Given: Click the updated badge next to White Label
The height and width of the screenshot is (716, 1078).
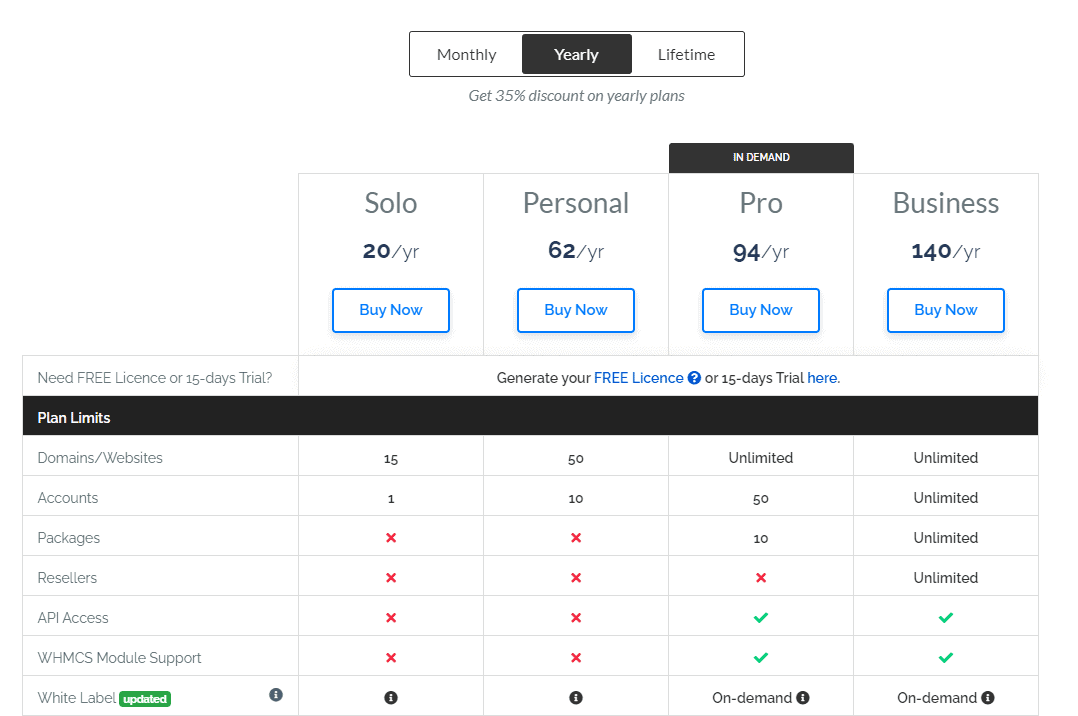Looking at the screenshot, I should [144, 699].
